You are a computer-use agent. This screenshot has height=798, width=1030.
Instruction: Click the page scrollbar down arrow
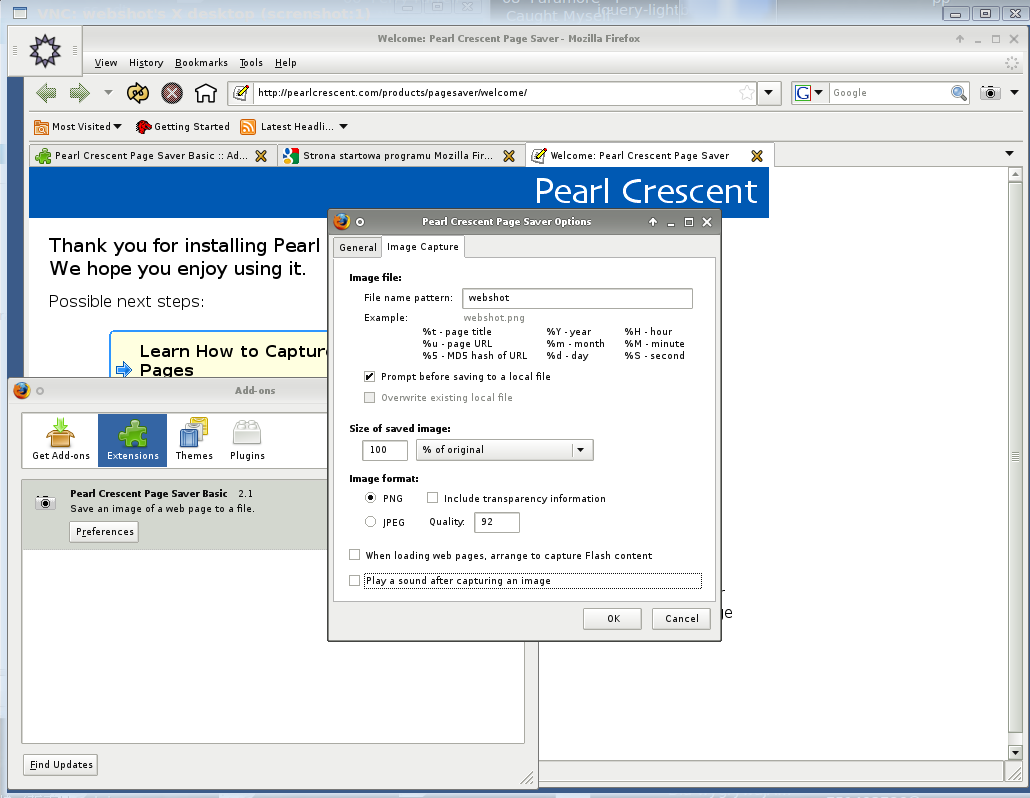(1015, 753)
